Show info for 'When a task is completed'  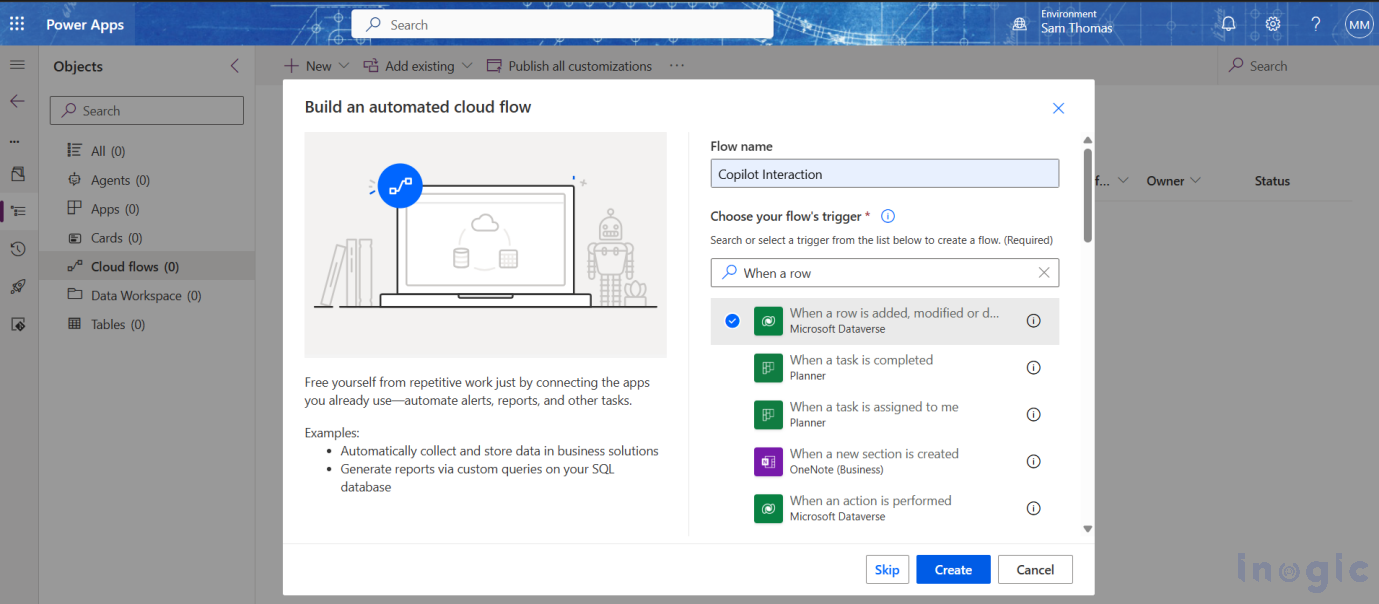(x=1033, y=367)
